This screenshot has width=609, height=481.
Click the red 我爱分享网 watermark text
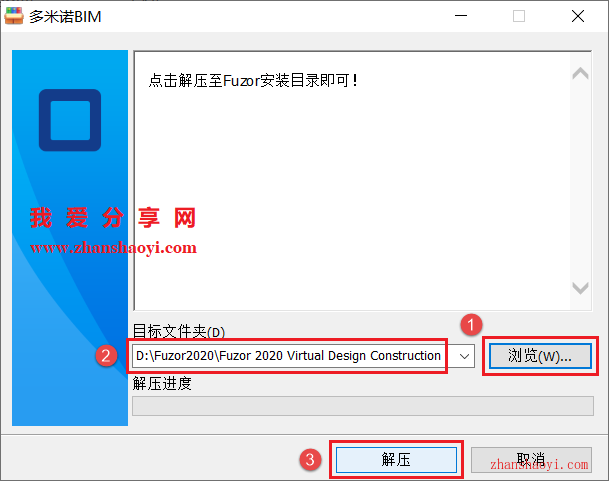tap(113, 218)
